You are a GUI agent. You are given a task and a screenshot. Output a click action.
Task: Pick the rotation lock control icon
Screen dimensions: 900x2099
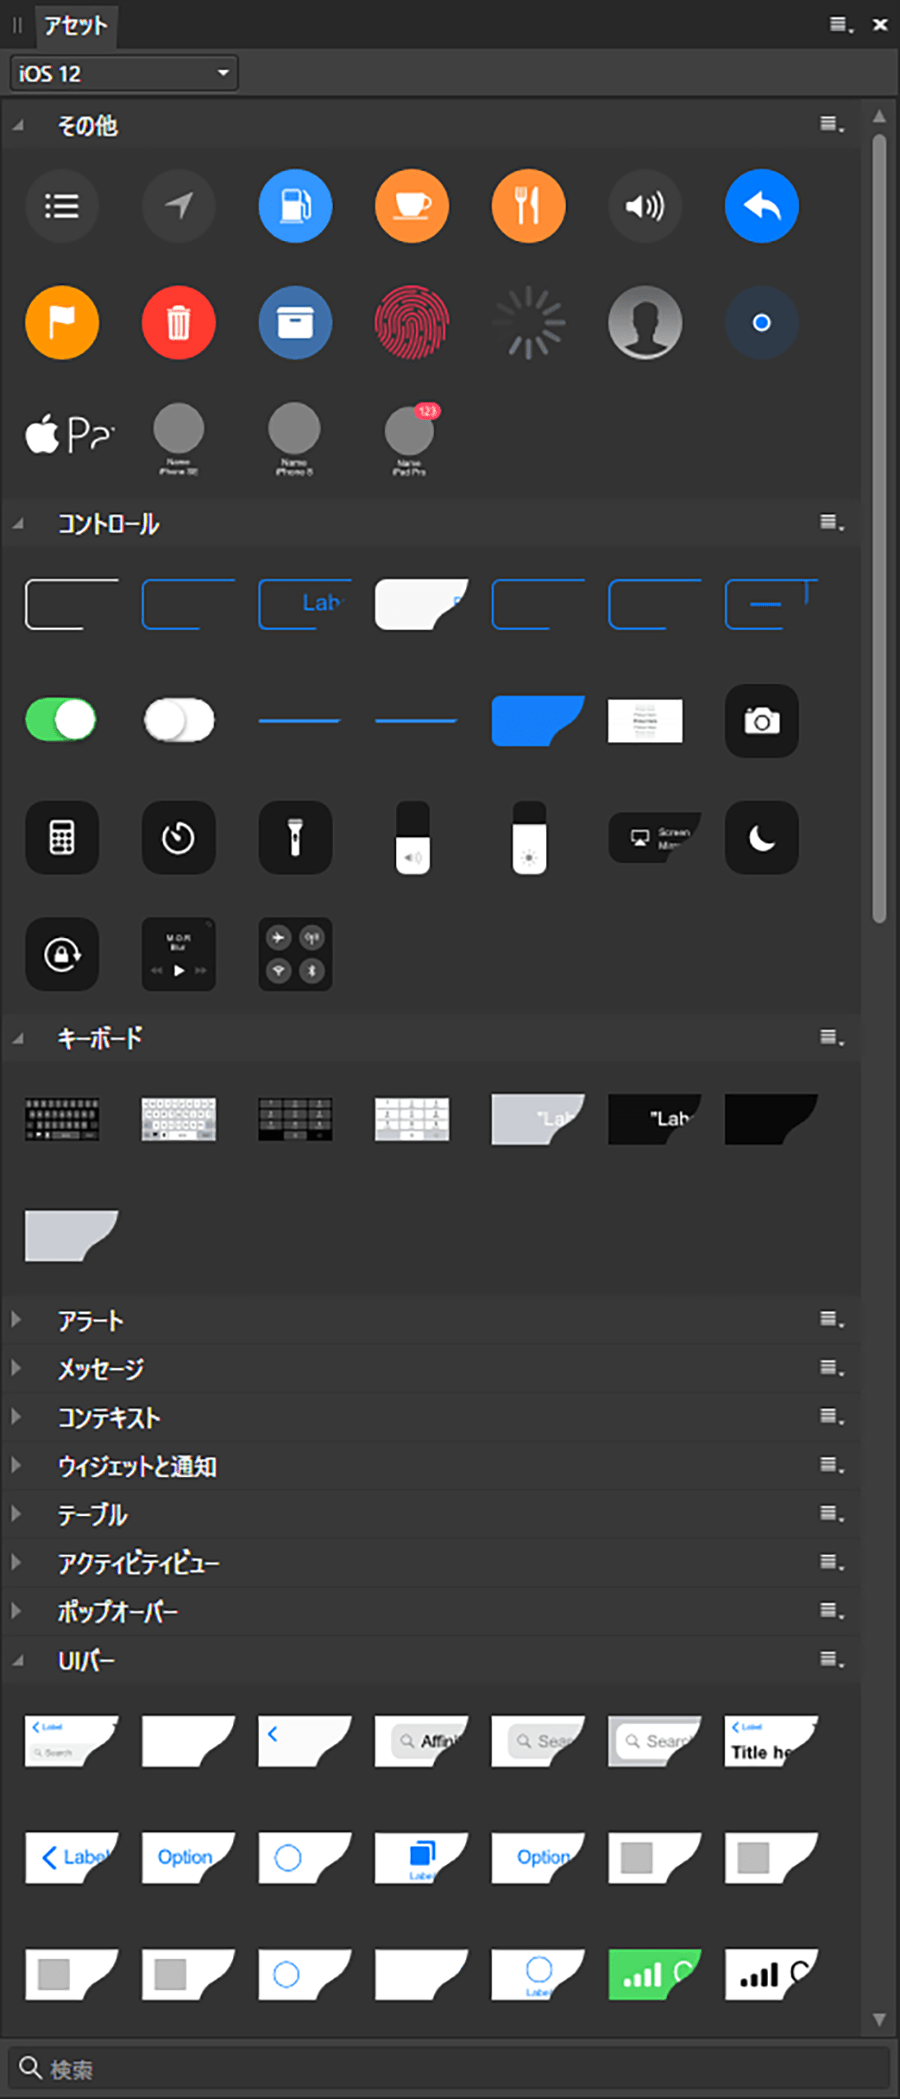[62, 955]
